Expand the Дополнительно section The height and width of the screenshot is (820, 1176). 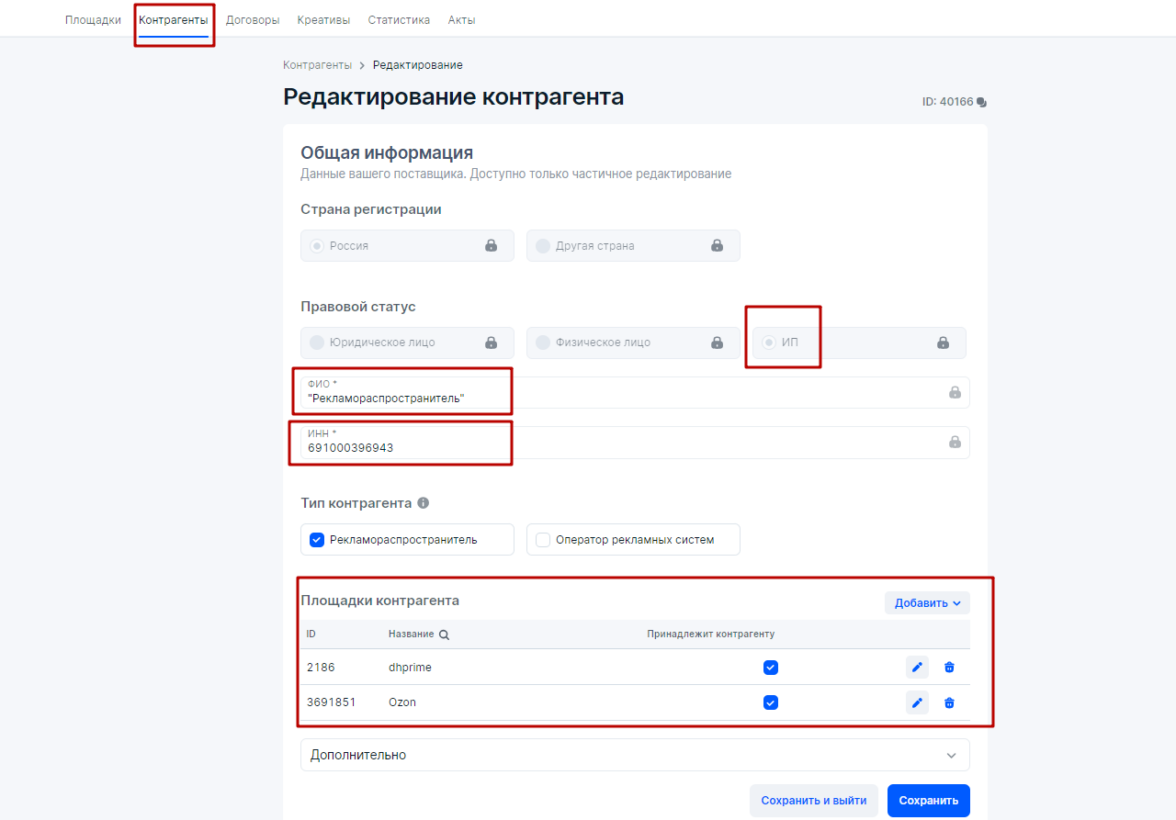click(635, 755)
